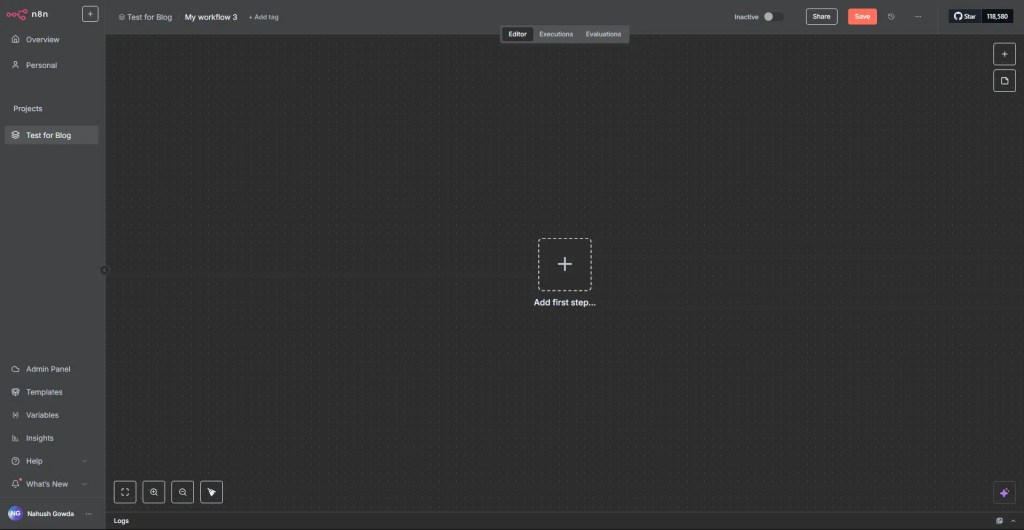Image resolution: width=1024 pixels, height=530 pixels.
Task: Open workflow history icon
Action: [891, 17]
